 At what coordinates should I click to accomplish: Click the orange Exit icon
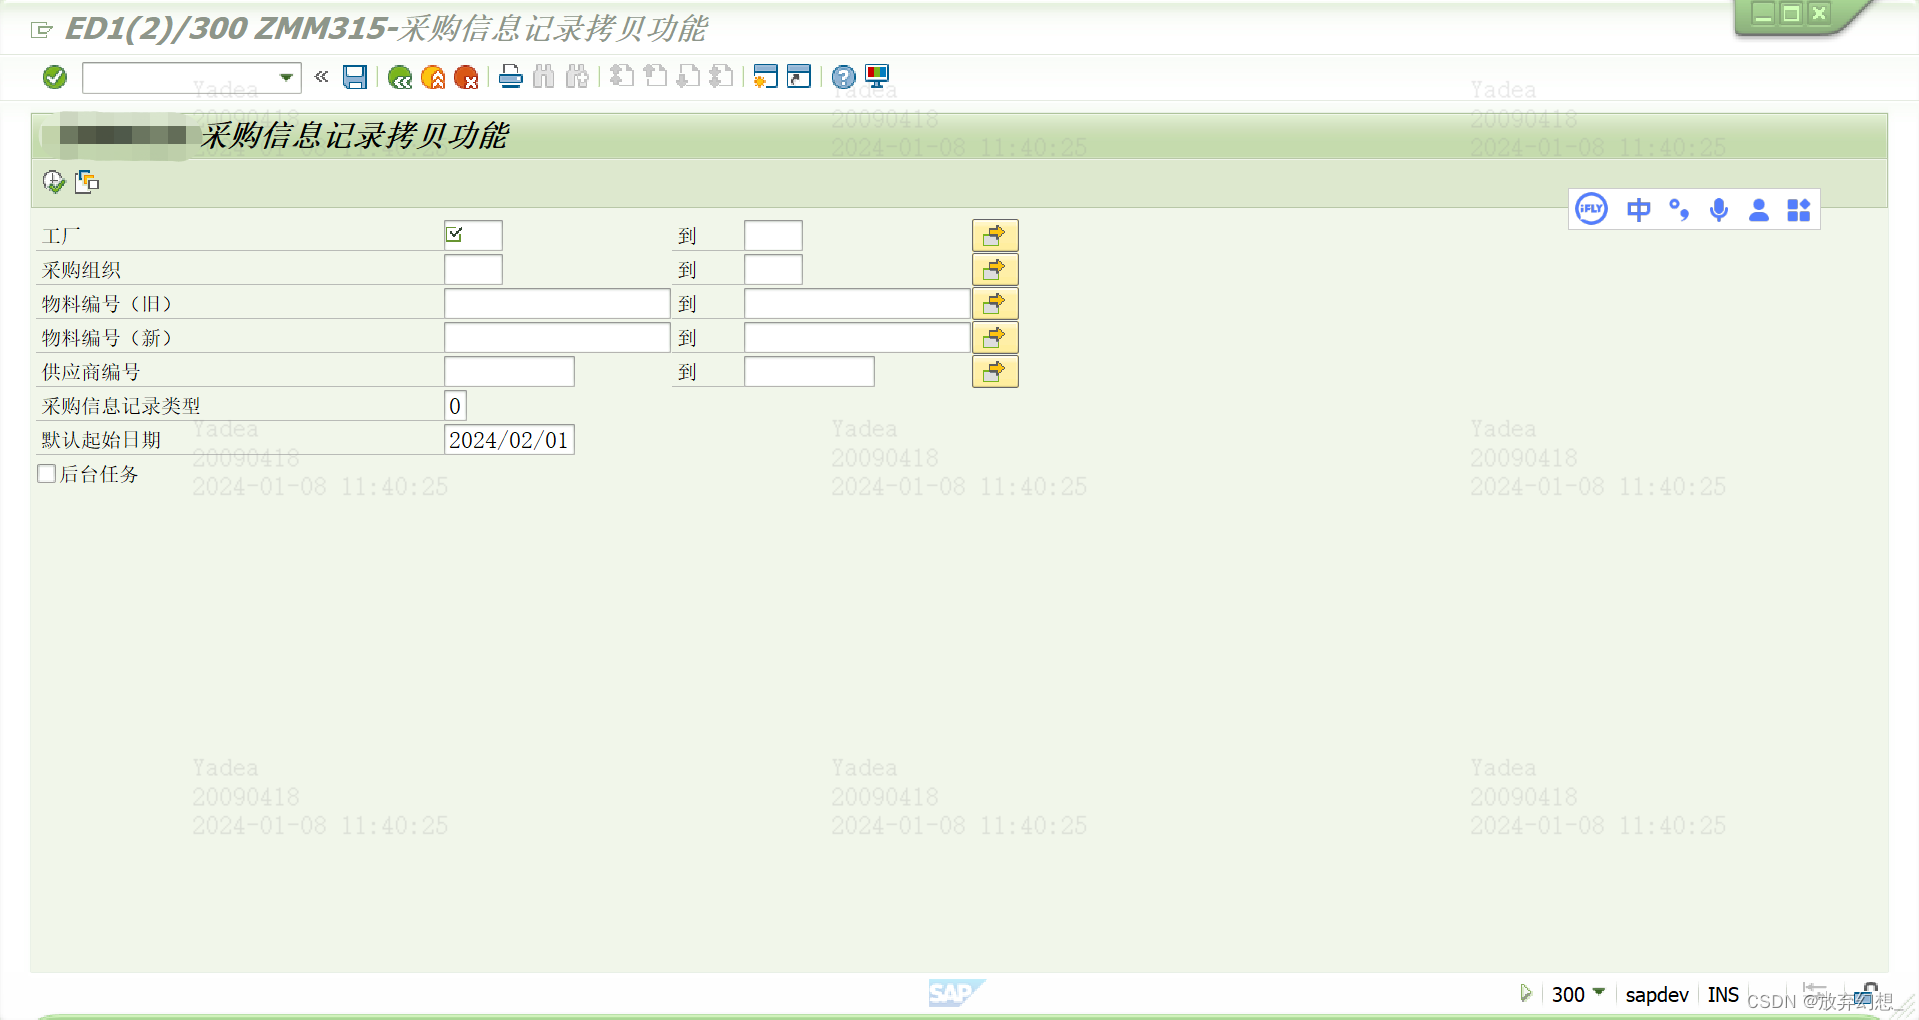(x=433, y=77)
